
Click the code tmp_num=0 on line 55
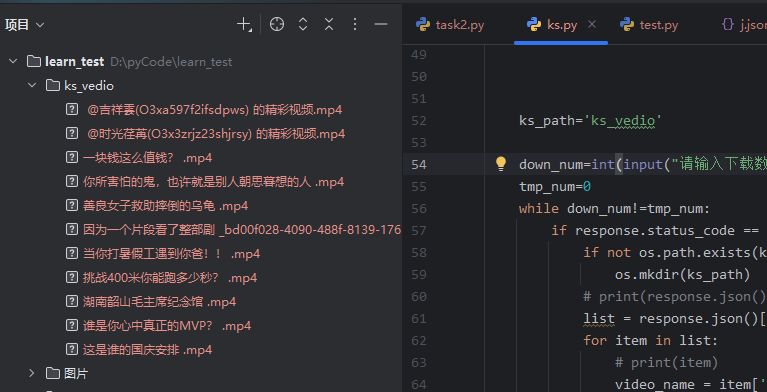pos(556,186)
